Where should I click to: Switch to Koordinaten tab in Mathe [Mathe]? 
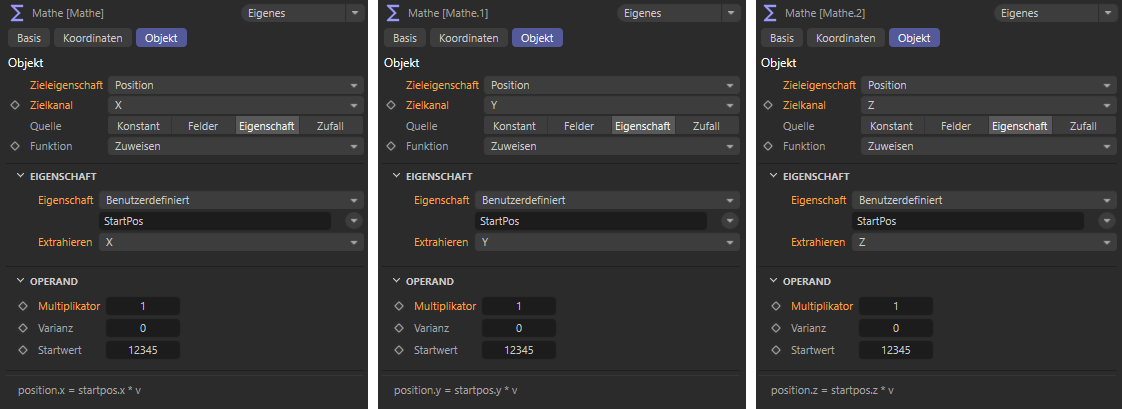coord(92,38)
